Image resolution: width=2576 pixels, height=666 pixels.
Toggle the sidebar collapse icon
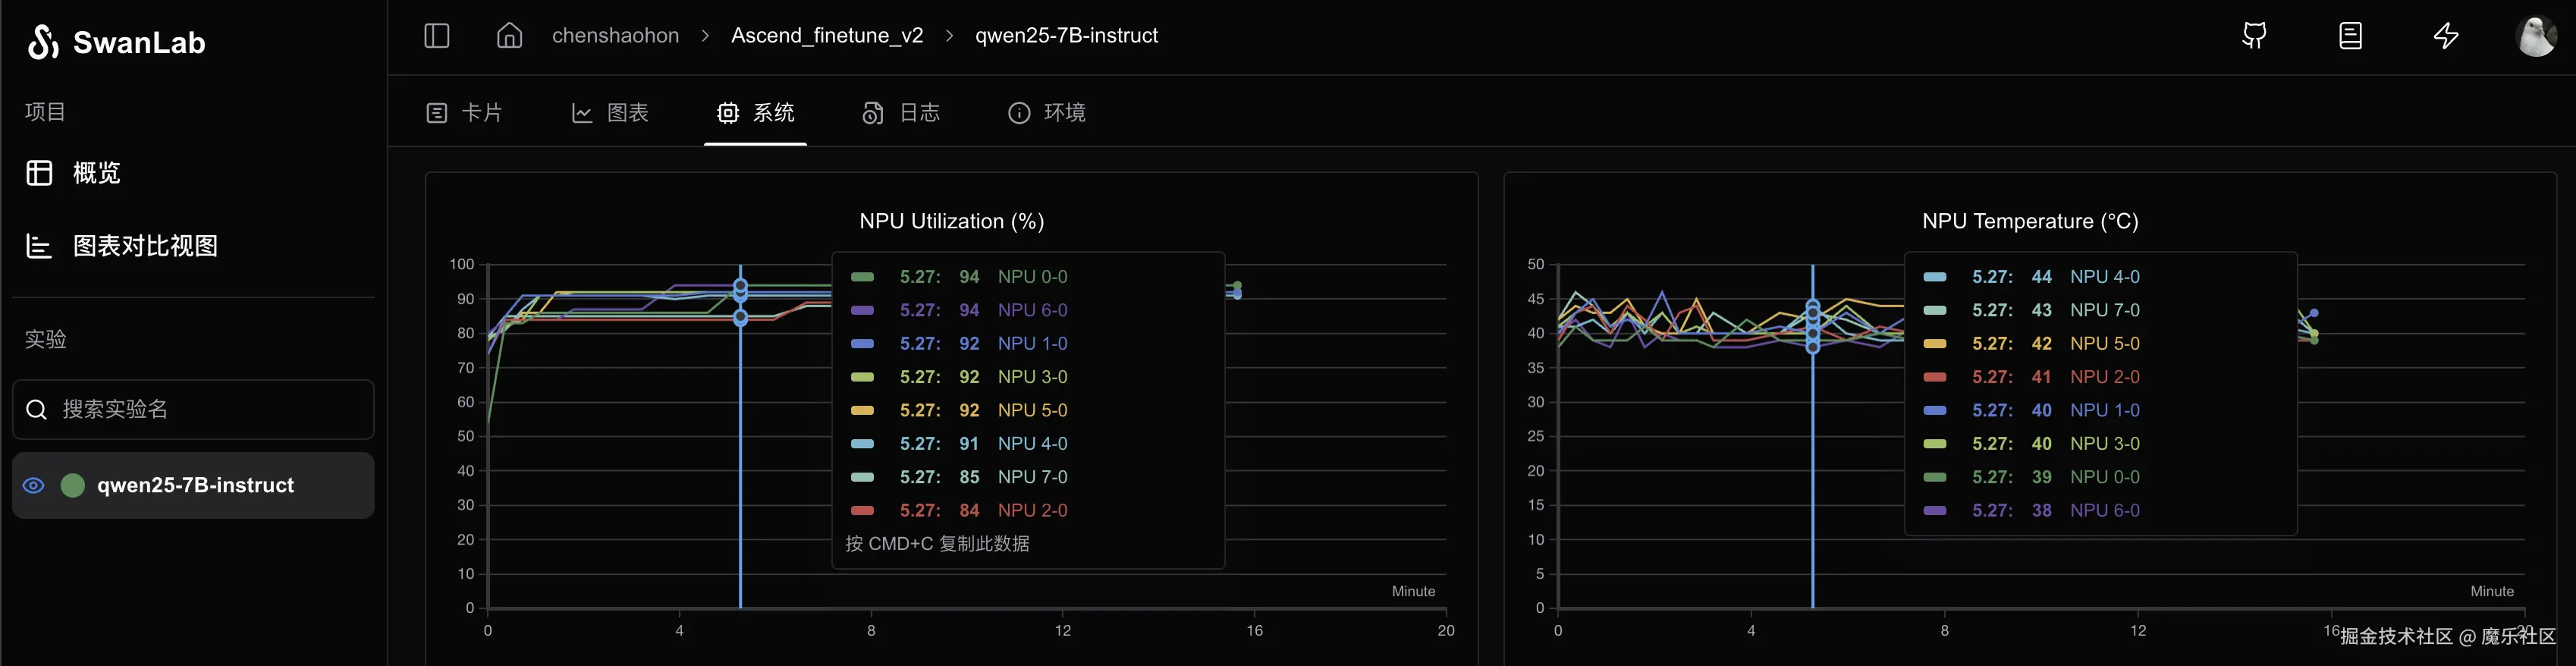tap(437, 36)
